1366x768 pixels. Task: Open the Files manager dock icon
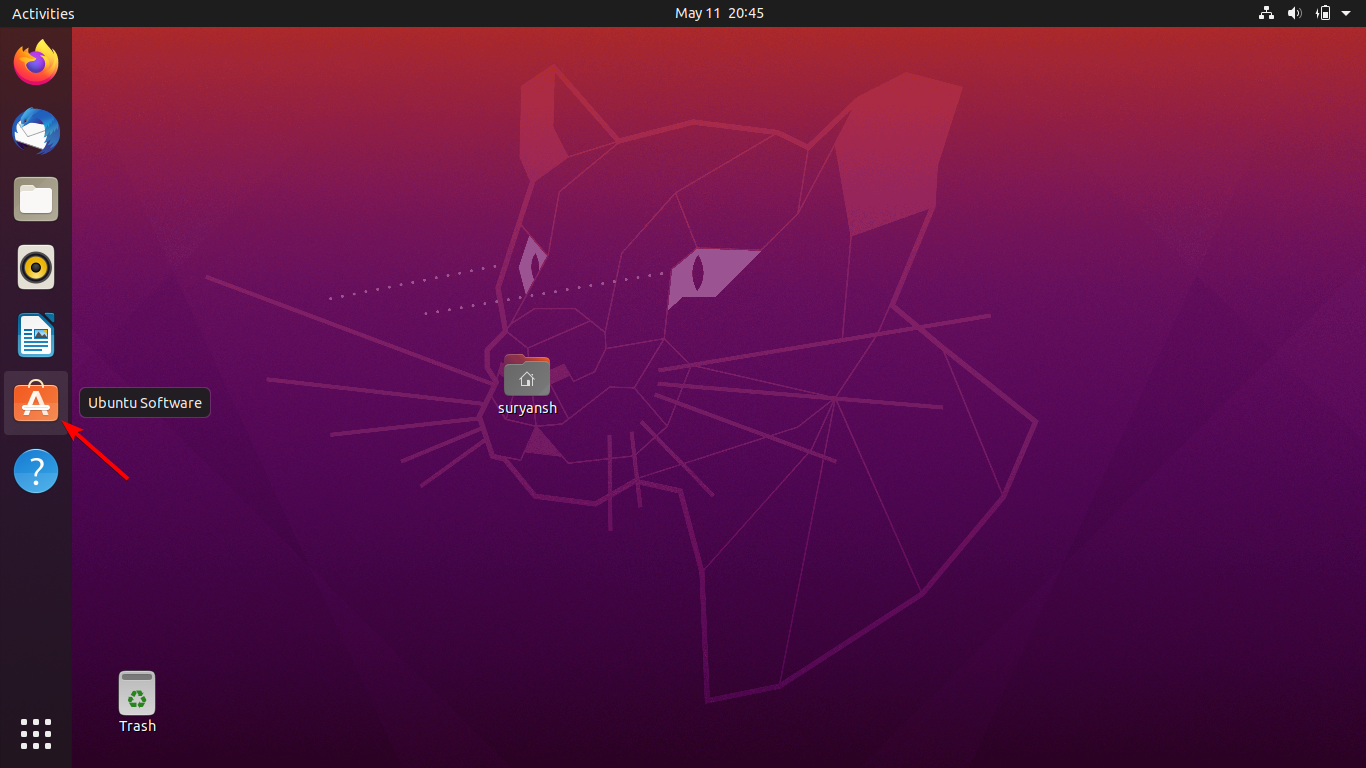coord(36,199)
